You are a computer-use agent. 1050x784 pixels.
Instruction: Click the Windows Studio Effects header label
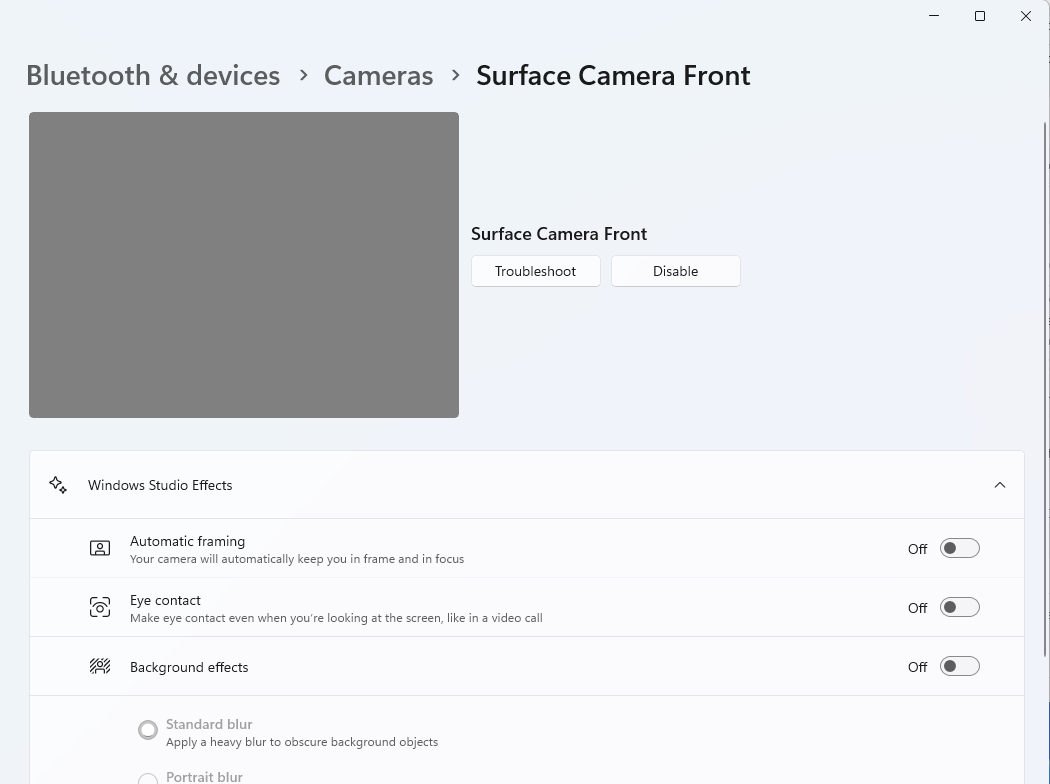pyautogui.click(x=160, y=485)
